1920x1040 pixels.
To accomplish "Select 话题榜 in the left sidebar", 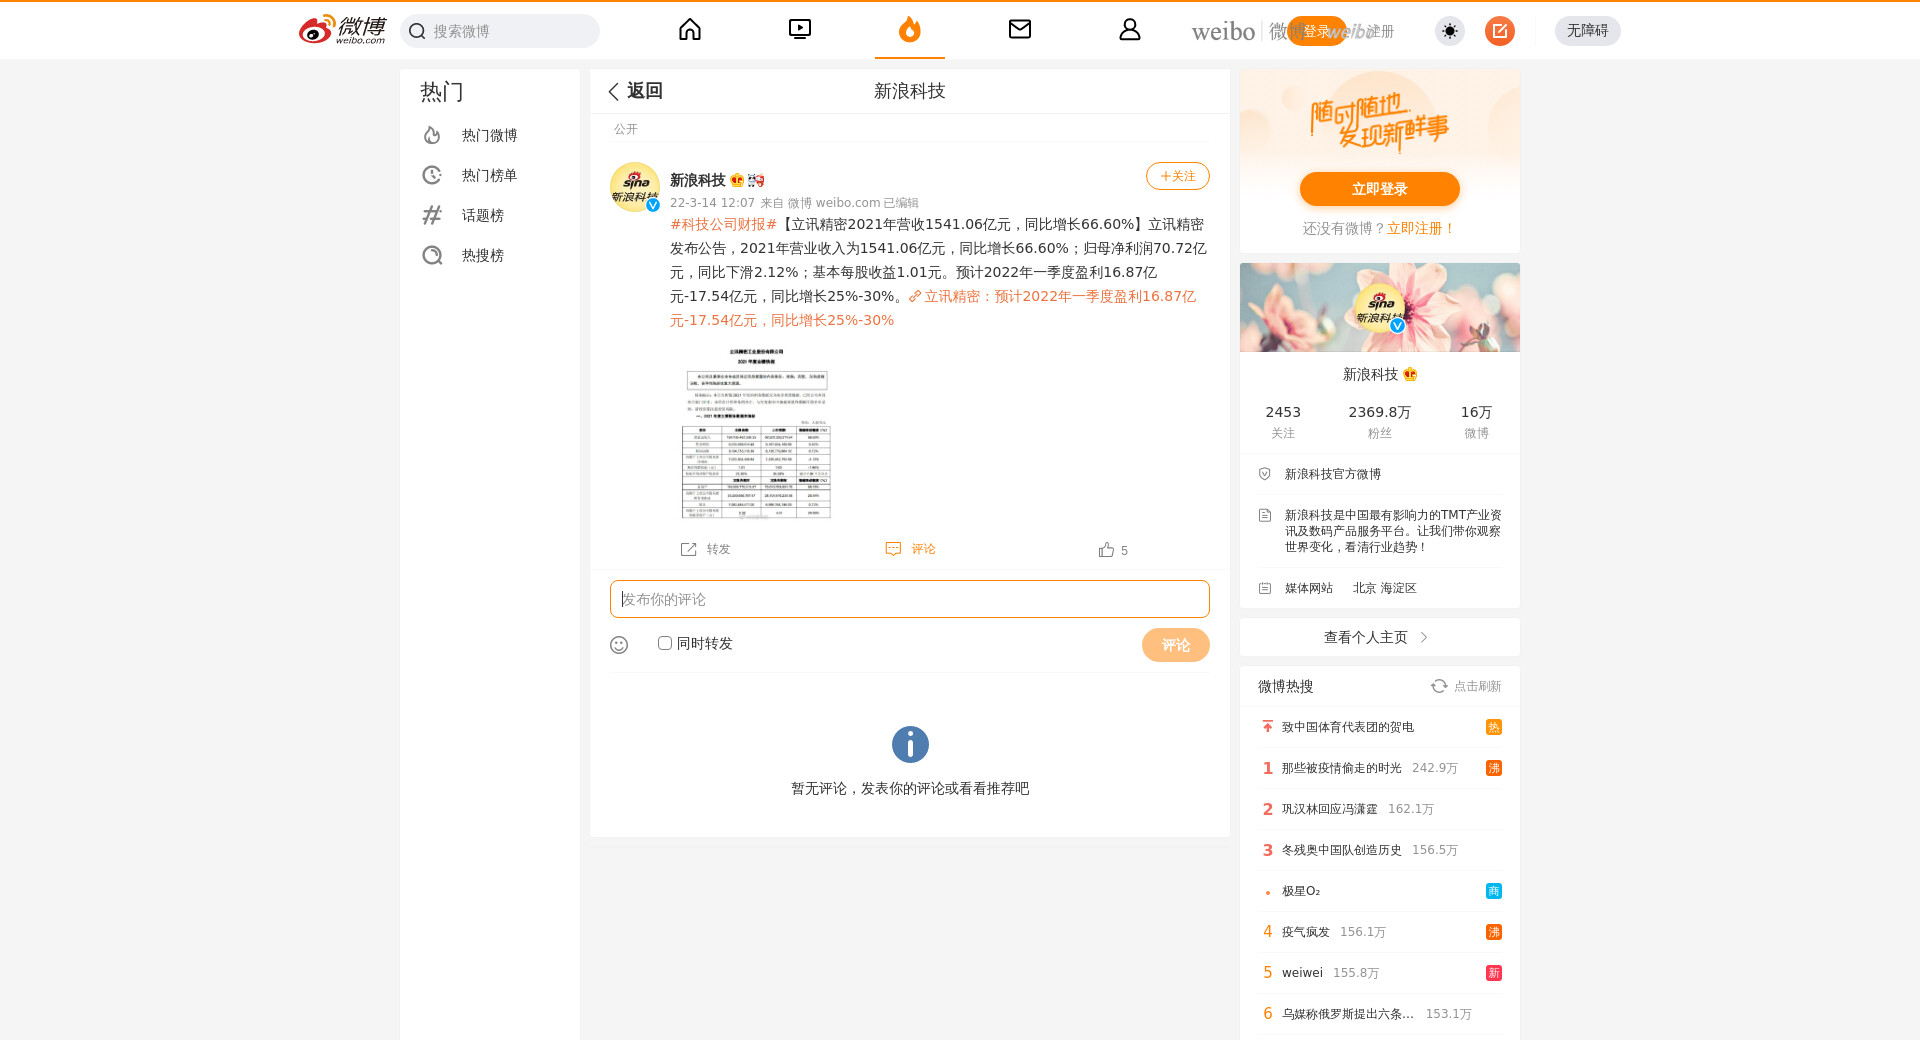I will point(482,215).
